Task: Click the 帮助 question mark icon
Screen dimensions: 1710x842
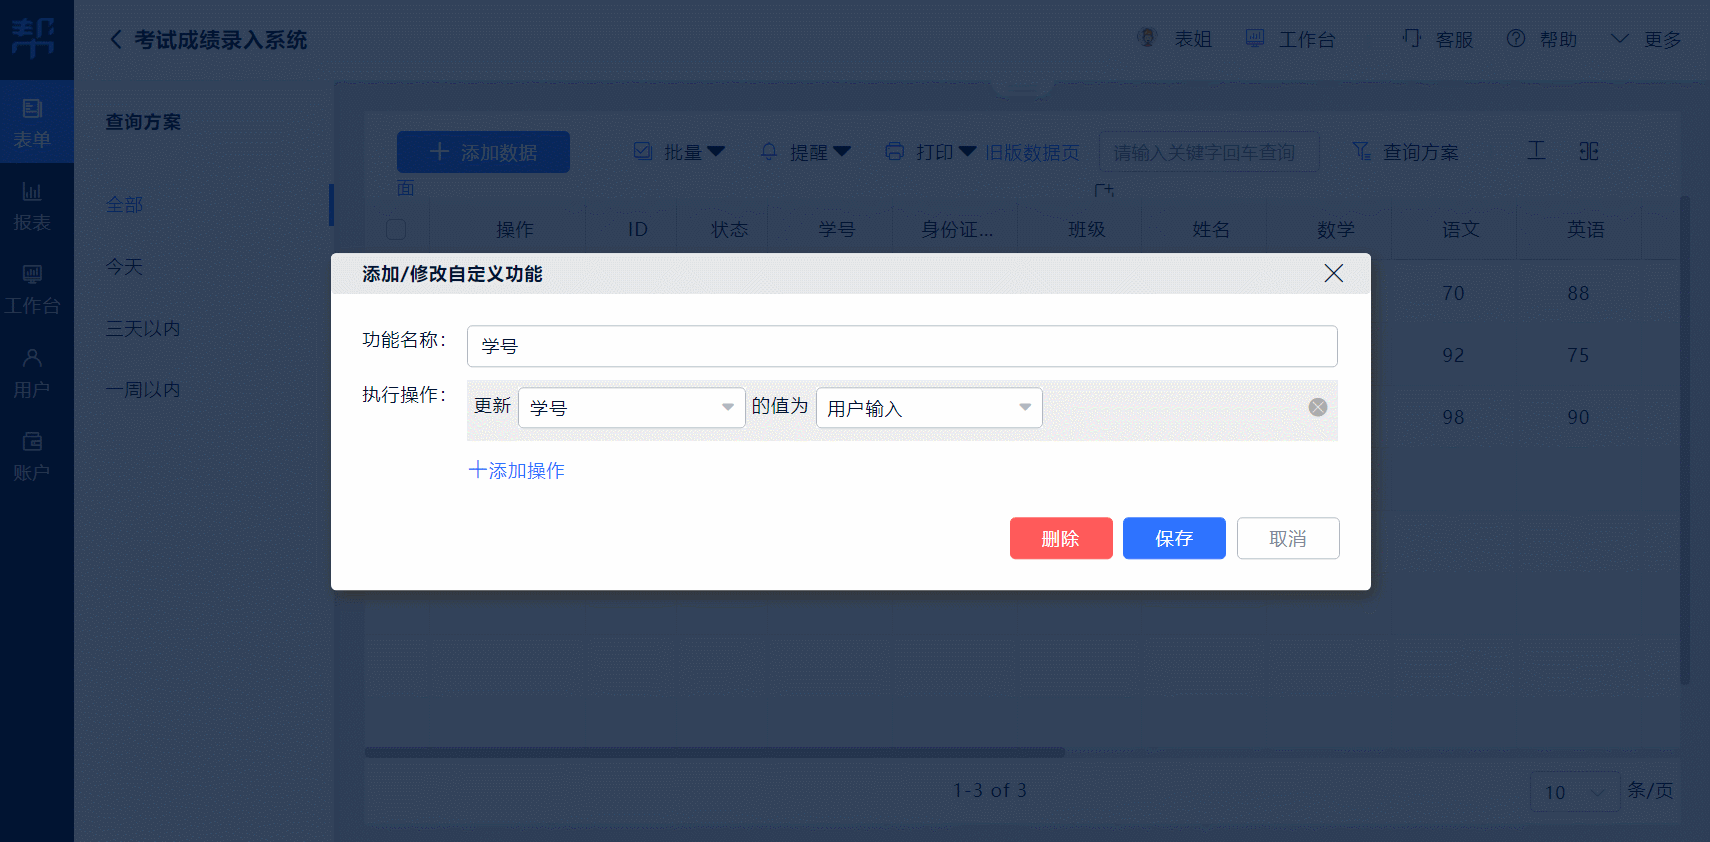Action: tap(1516, 38)
